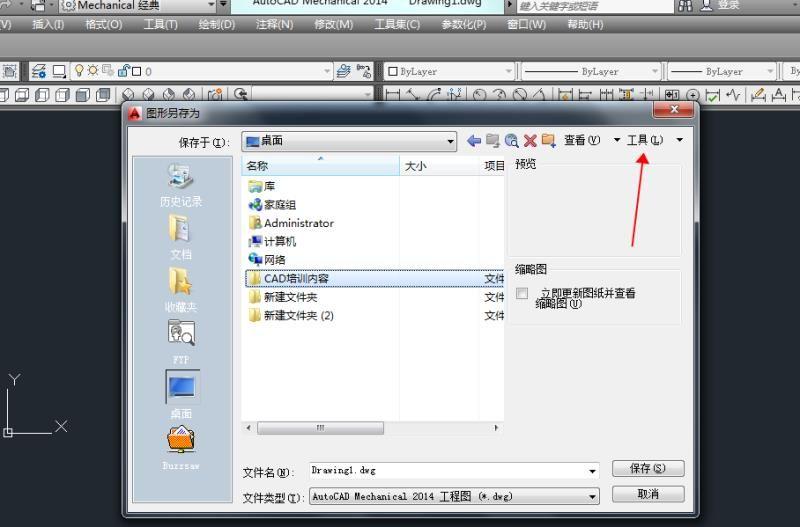
Task: Click the keyword search input field
Action: [594, 6]
